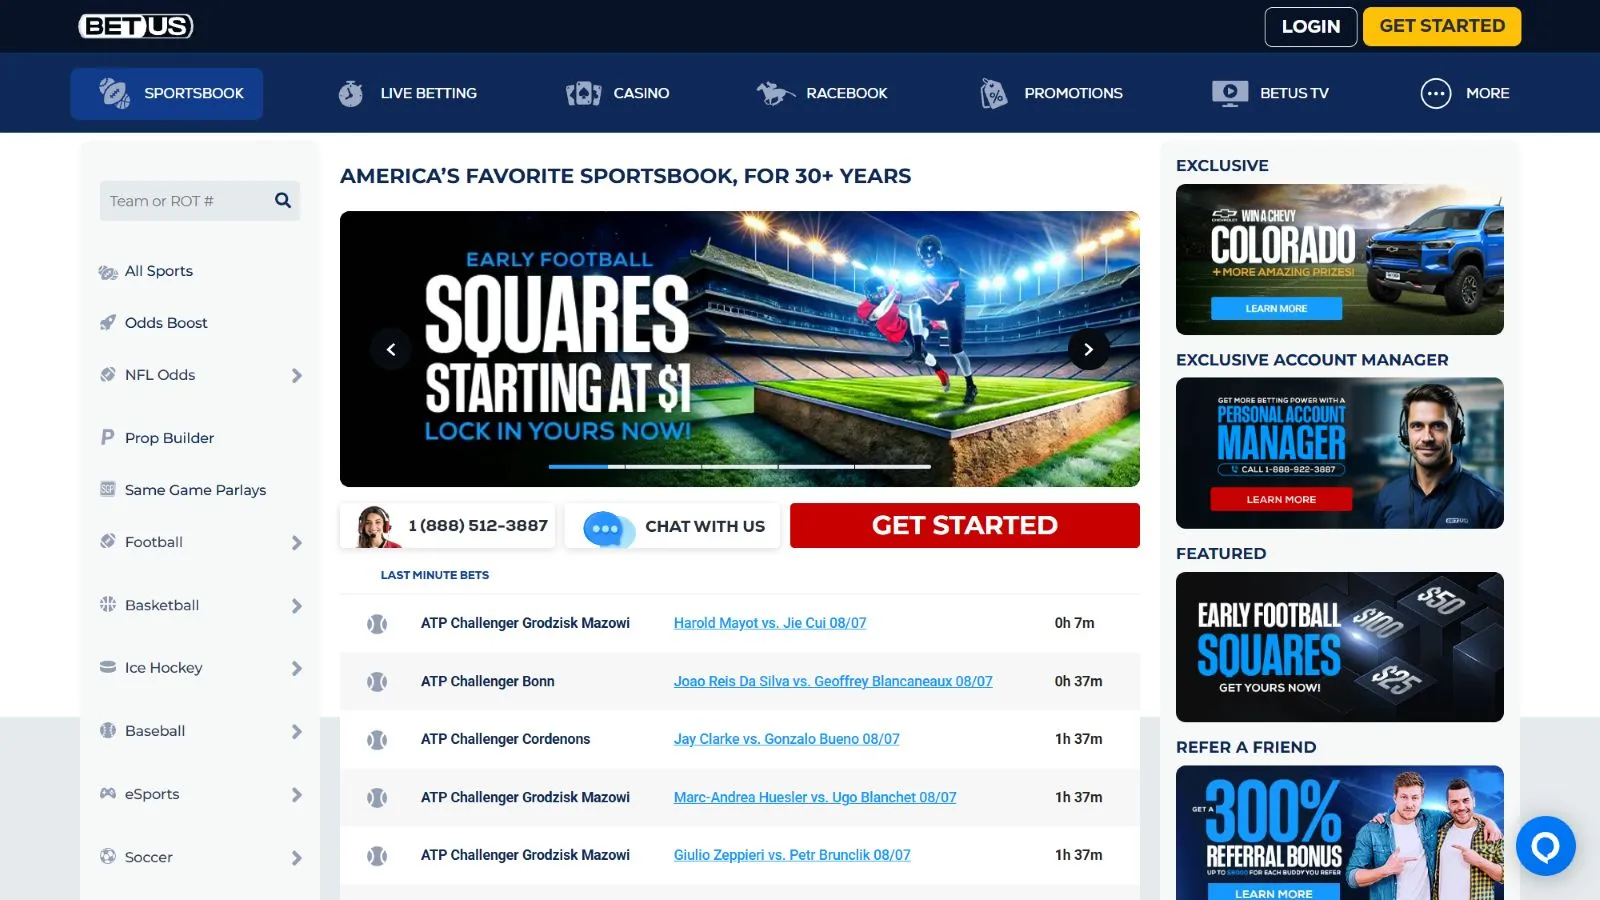This screenshot has height=900, width=1600.
Task: Jump to second slide indicator on banner
Action: (x=663, y=467)
